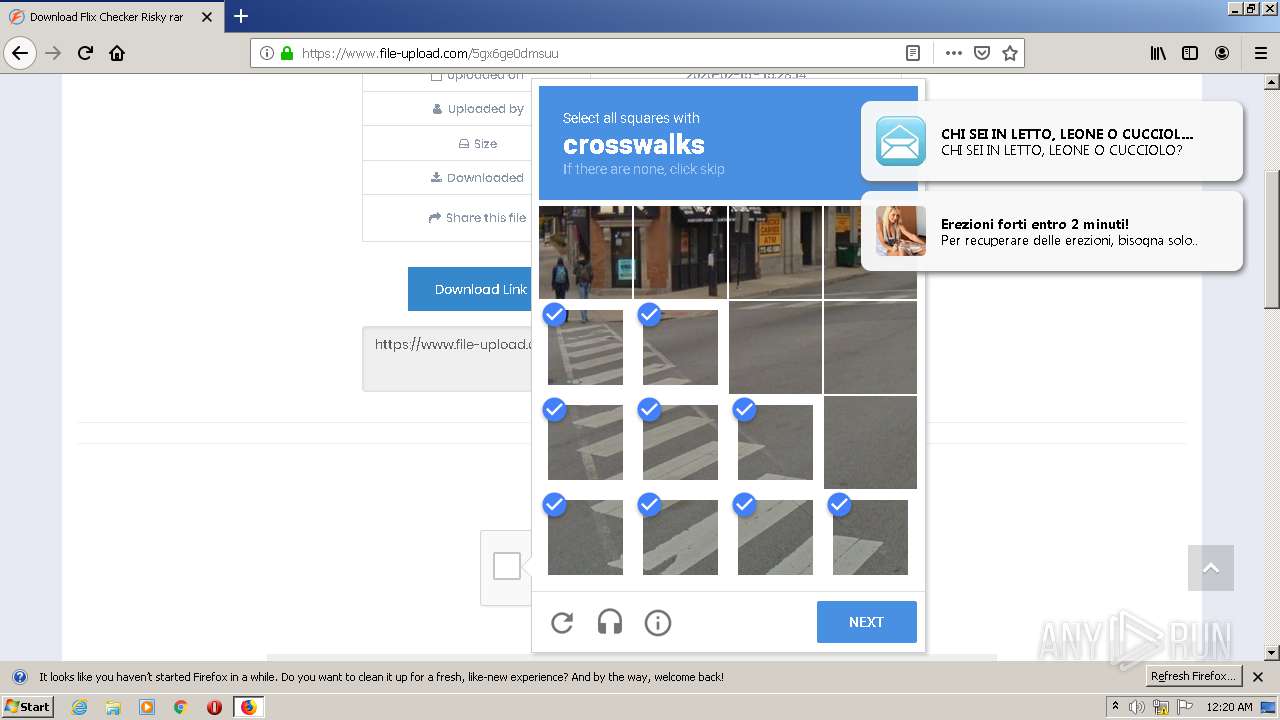Show sidebars from the toolbar

(x=1190, y=53)
